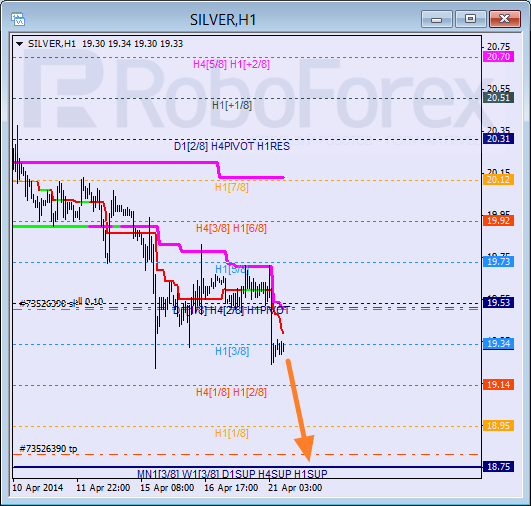Select the 20.31 dark blue price tag
The height and width of the screenshot is (506, 531).
pyautogui.click(x=498, y=139)
